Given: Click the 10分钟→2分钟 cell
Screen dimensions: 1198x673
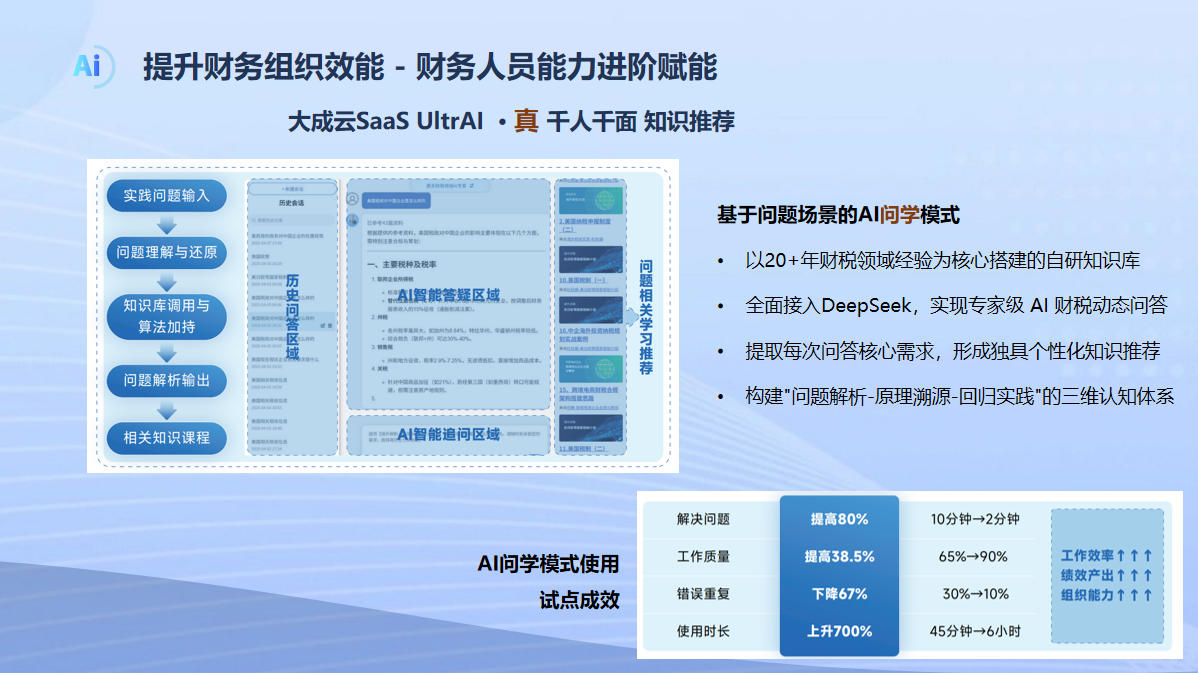Looking at the screenshot, I should click(975, 519).
